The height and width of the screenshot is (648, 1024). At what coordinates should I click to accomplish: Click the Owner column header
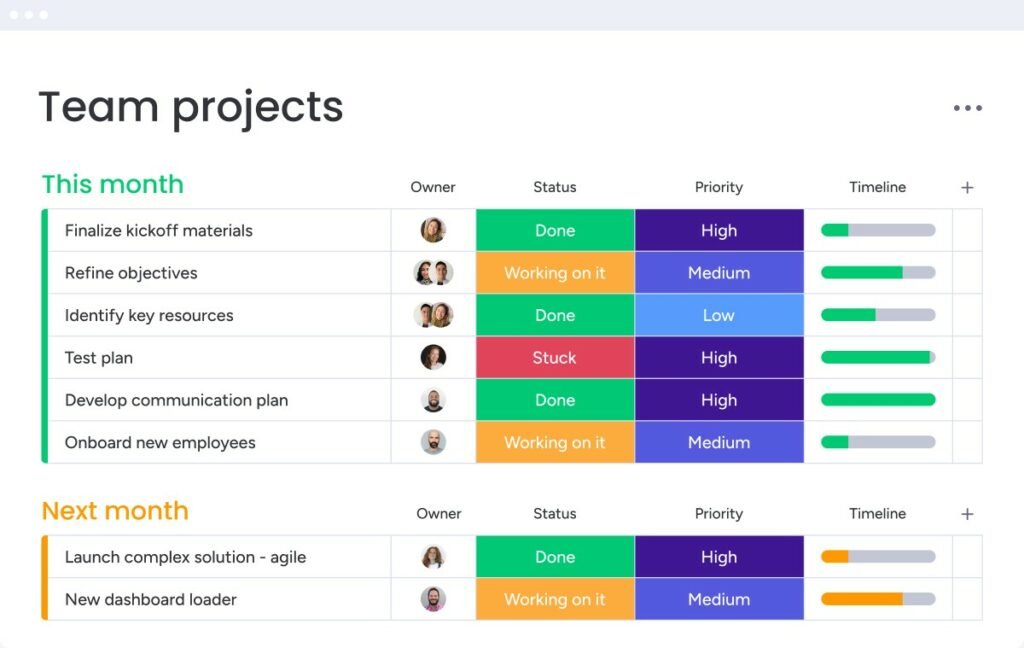[432, 187]
